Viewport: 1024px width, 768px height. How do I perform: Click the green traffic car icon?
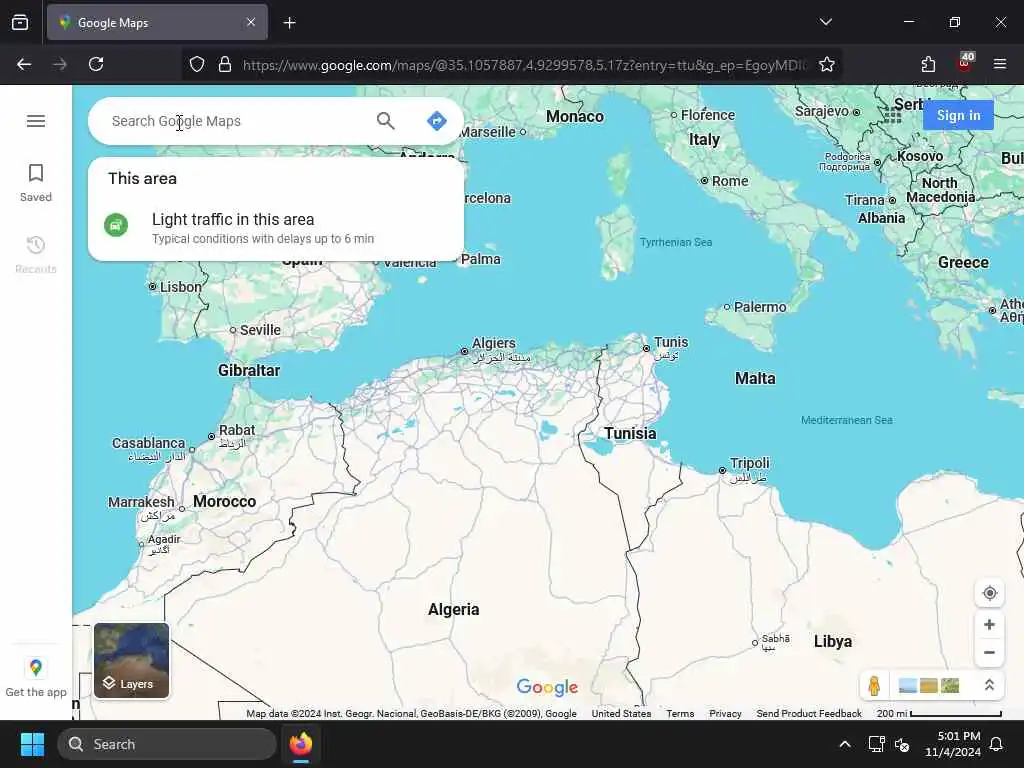[x=116, y=225]
